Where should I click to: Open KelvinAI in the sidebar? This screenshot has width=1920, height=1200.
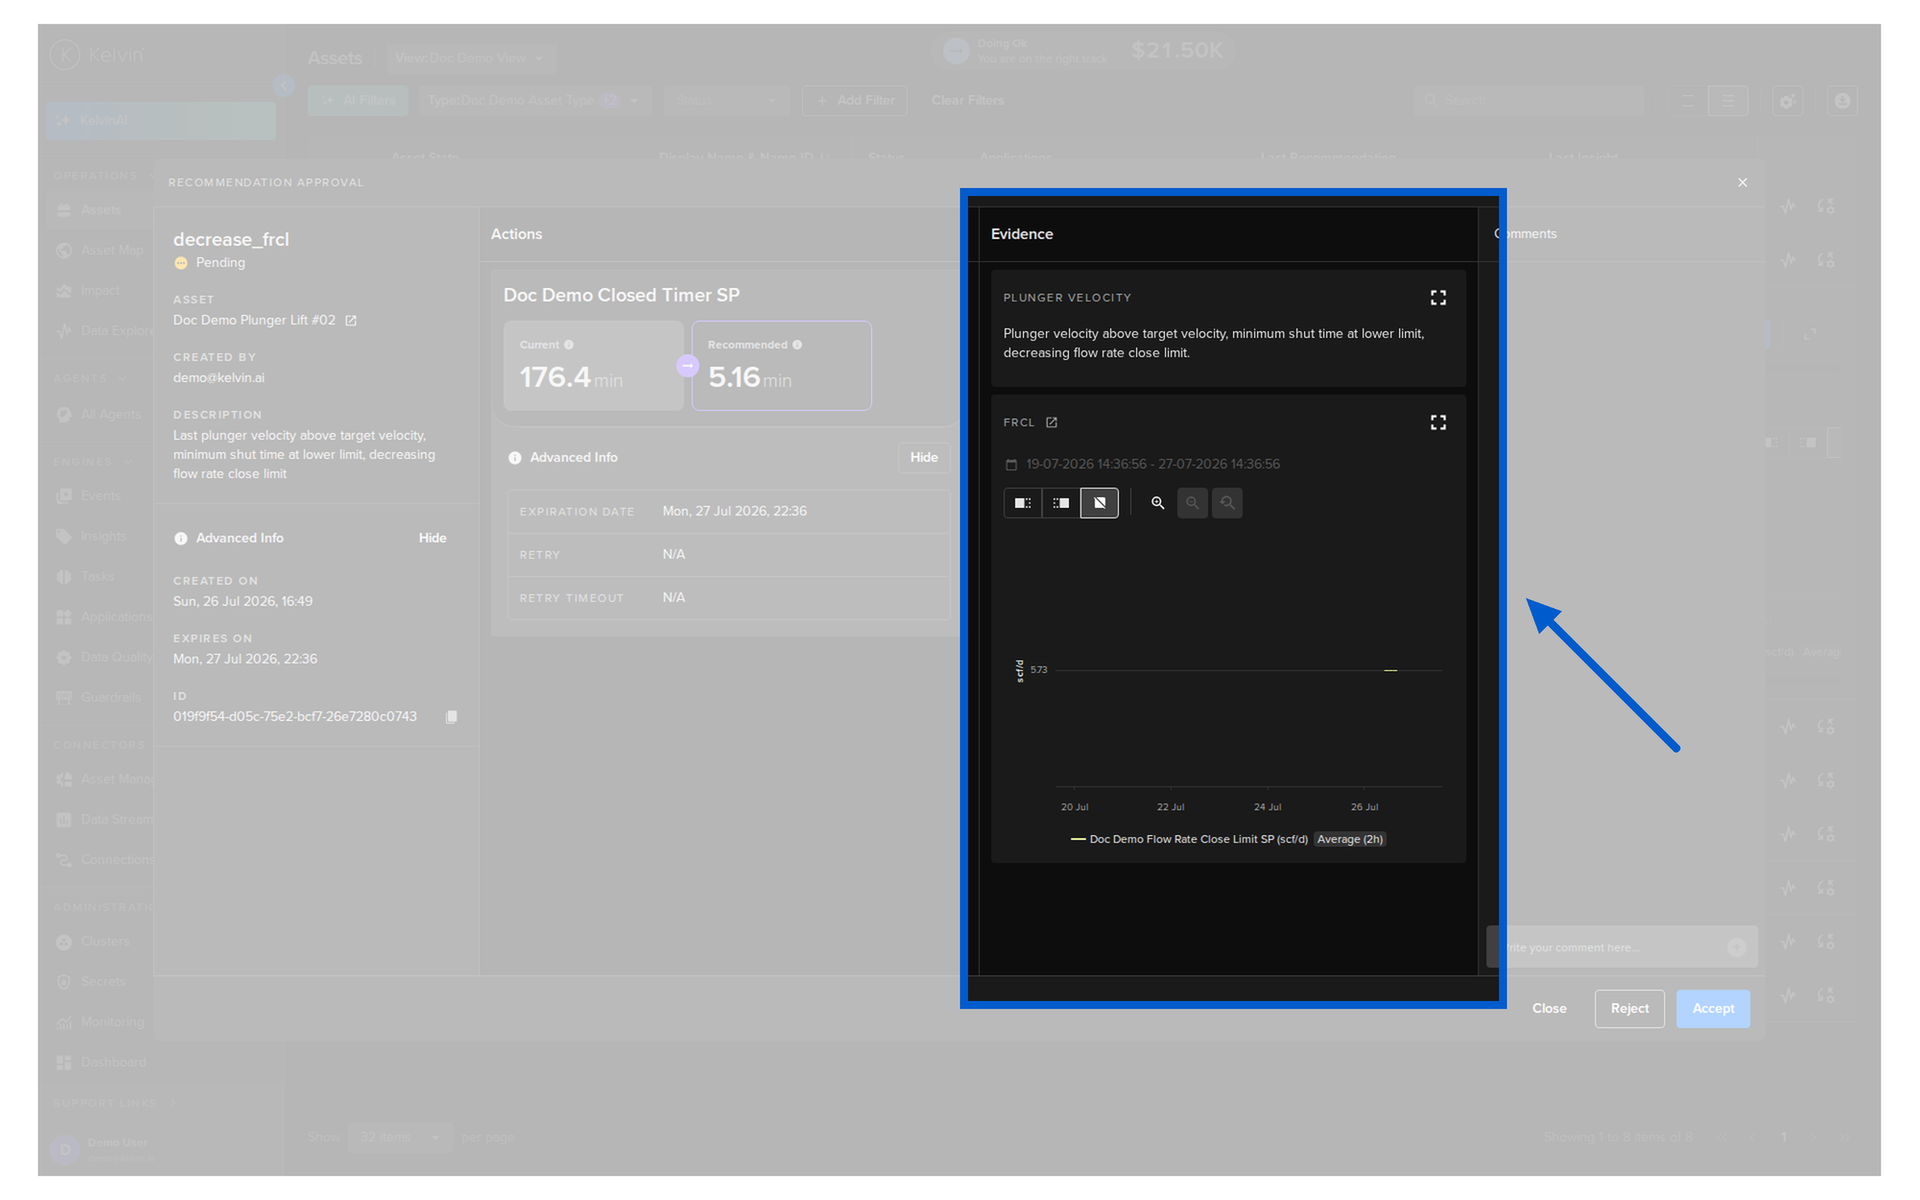[x=160, y=120]
